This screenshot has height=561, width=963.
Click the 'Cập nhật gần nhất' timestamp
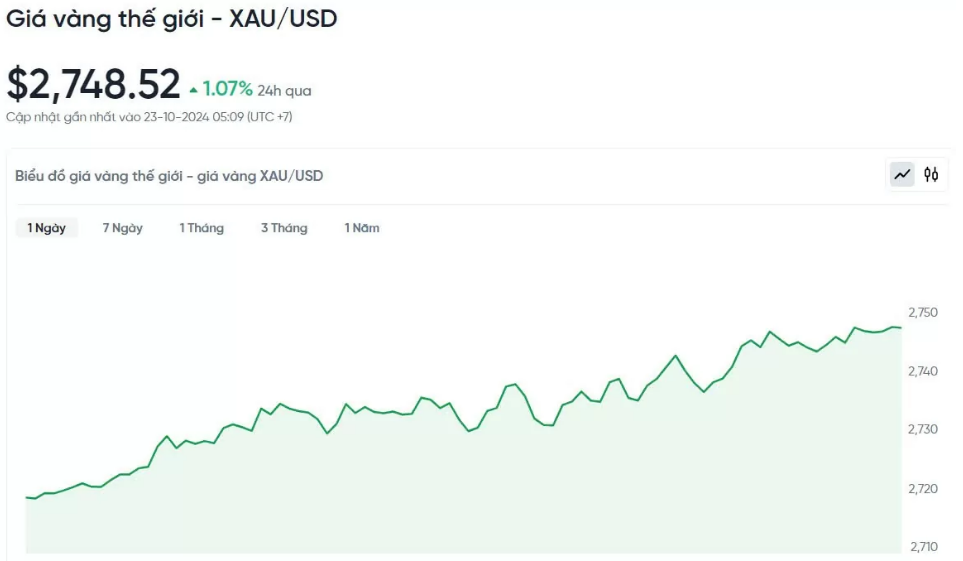pos(148,117)
